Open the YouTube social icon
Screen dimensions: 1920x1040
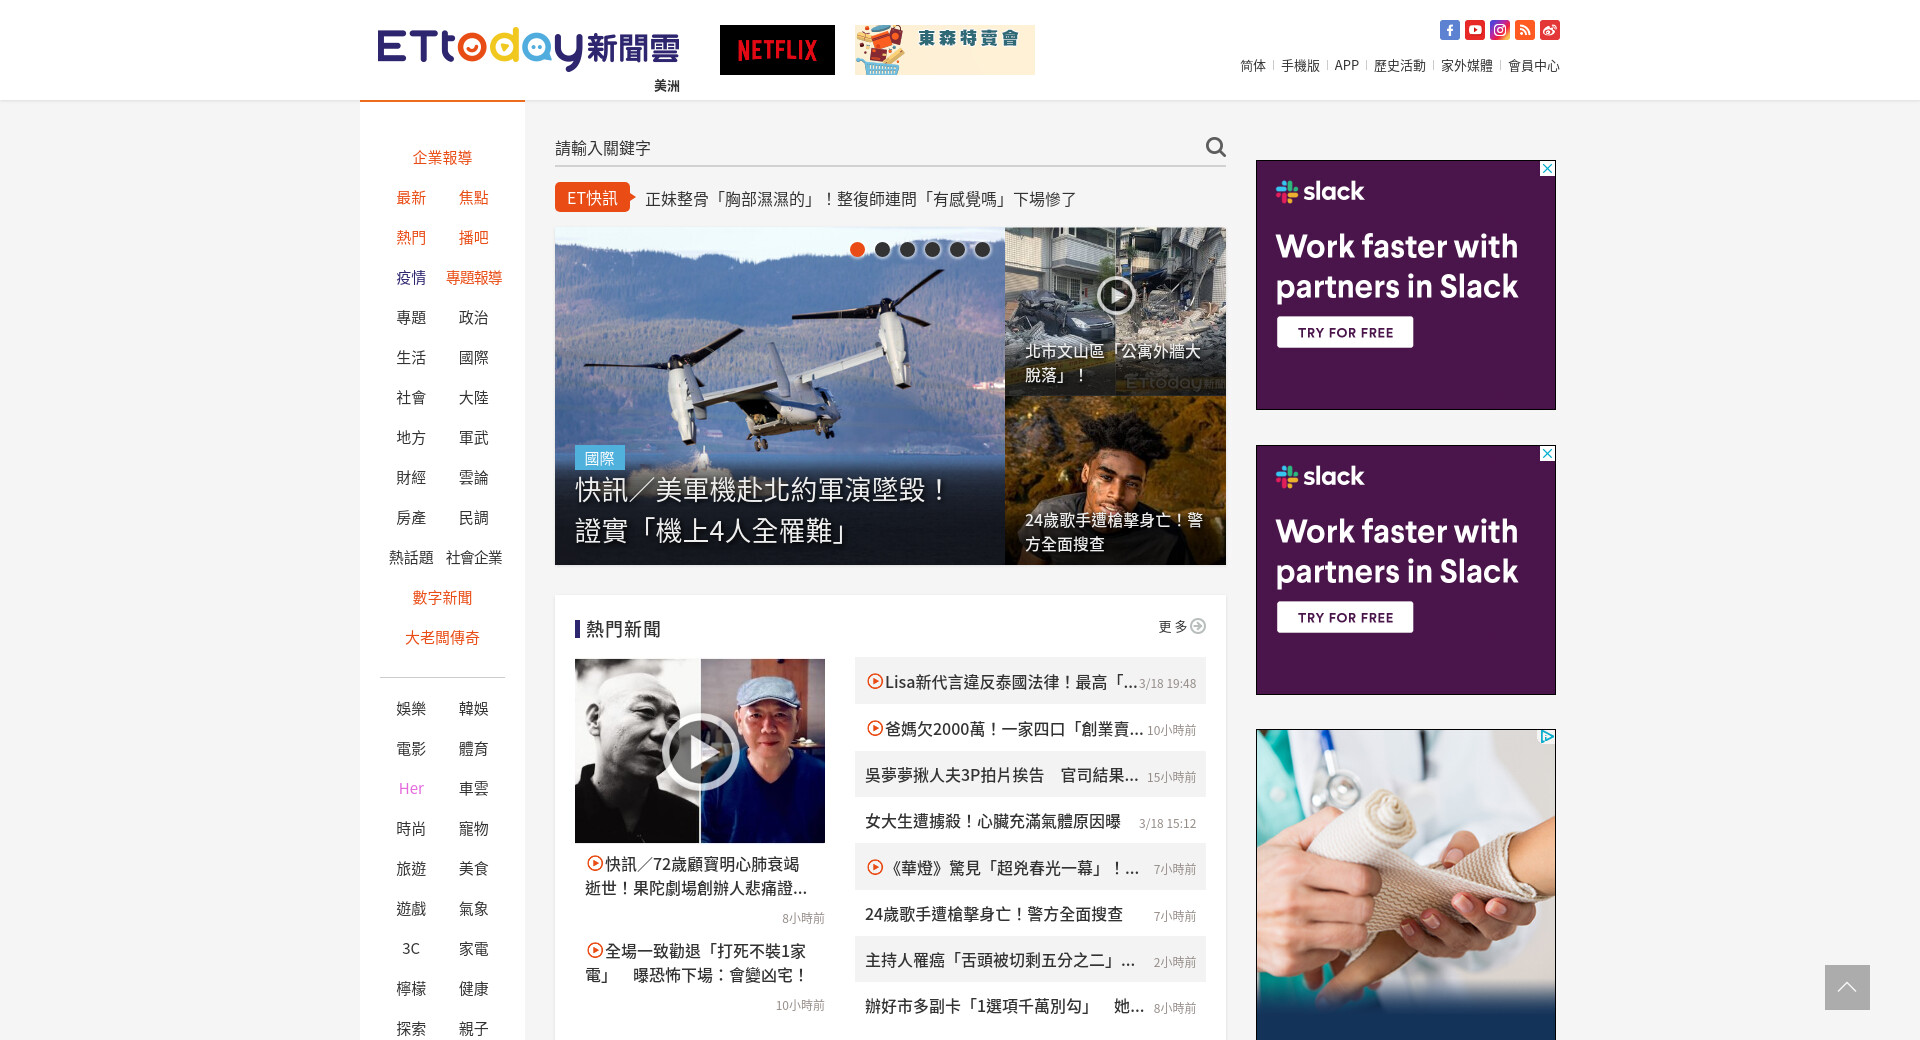click(1474, 30)
